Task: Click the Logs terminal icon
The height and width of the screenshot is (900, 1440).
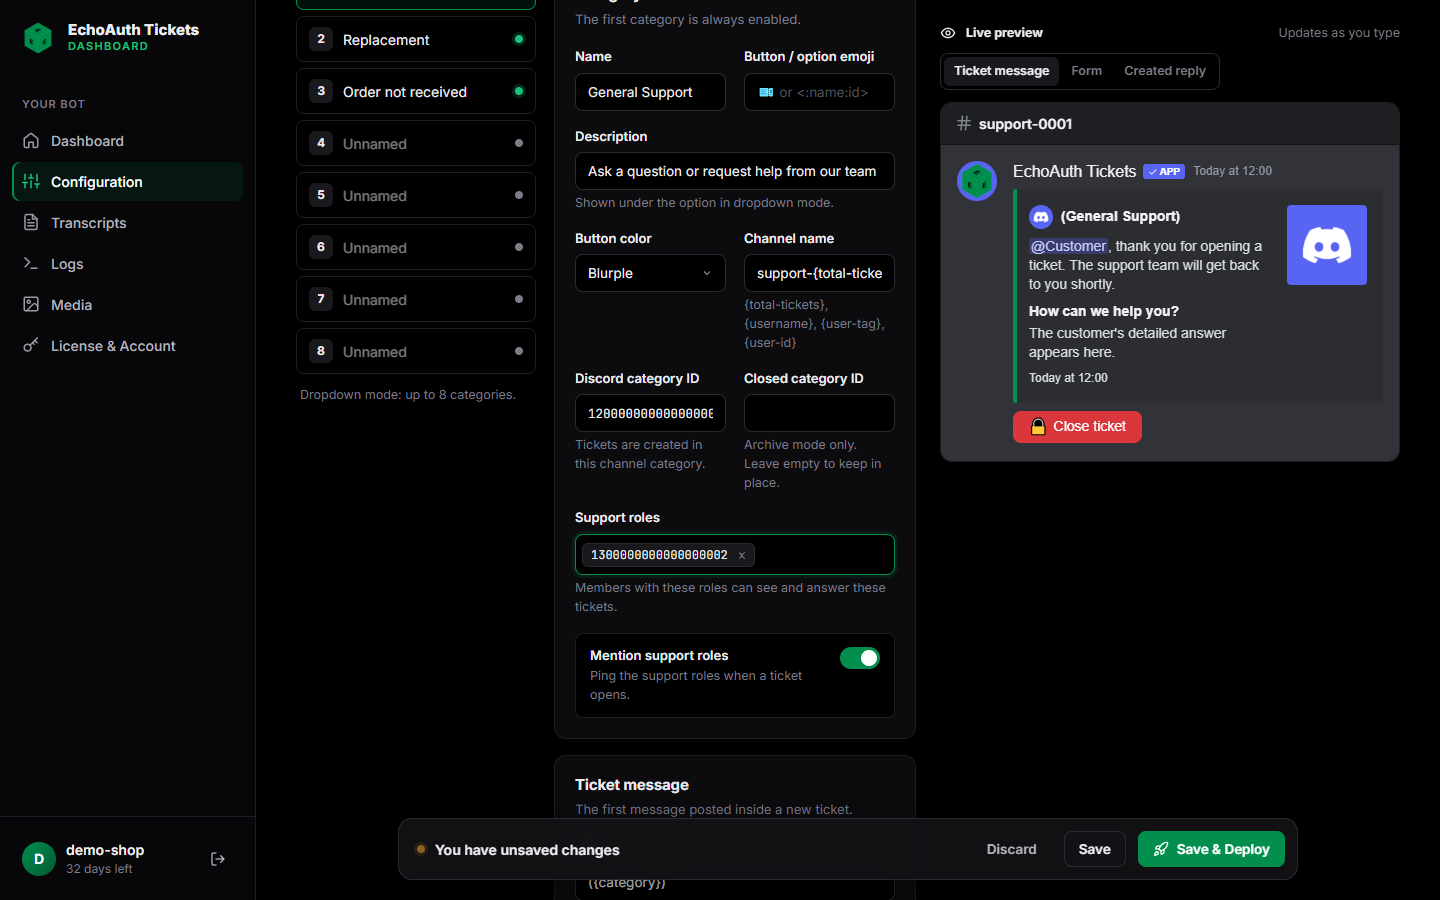Action: 31,264
